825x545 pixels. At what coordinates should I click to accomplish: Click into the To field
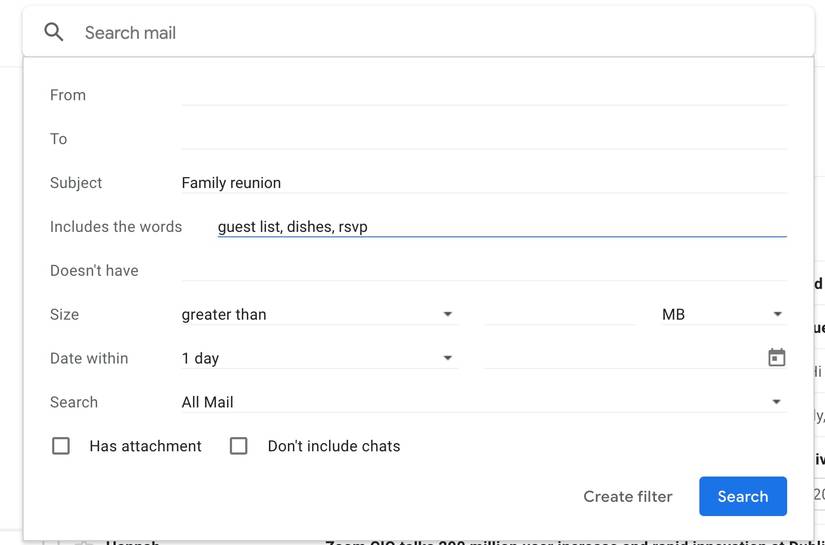483,139
